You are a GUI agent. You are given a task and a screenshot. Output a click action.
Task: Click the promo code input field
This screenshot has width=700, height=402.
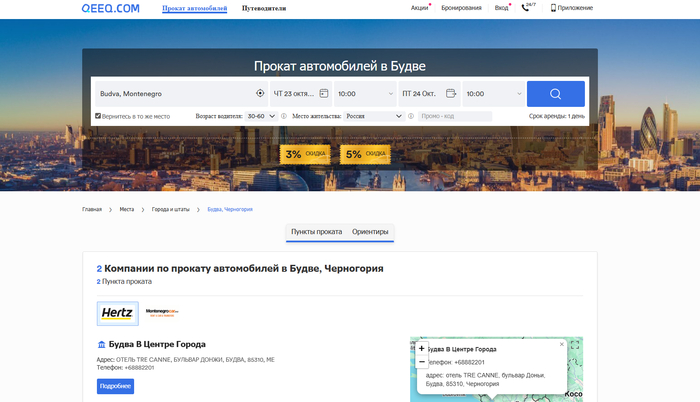pos(455,116)
